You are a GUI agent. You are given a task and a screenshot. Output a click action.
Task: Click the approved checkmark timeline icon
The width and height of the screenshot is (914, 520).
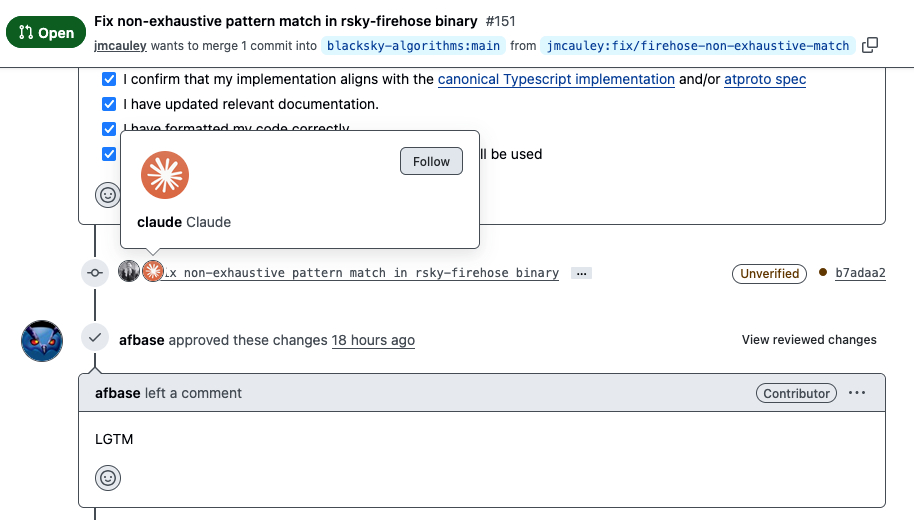pos(95,339)
